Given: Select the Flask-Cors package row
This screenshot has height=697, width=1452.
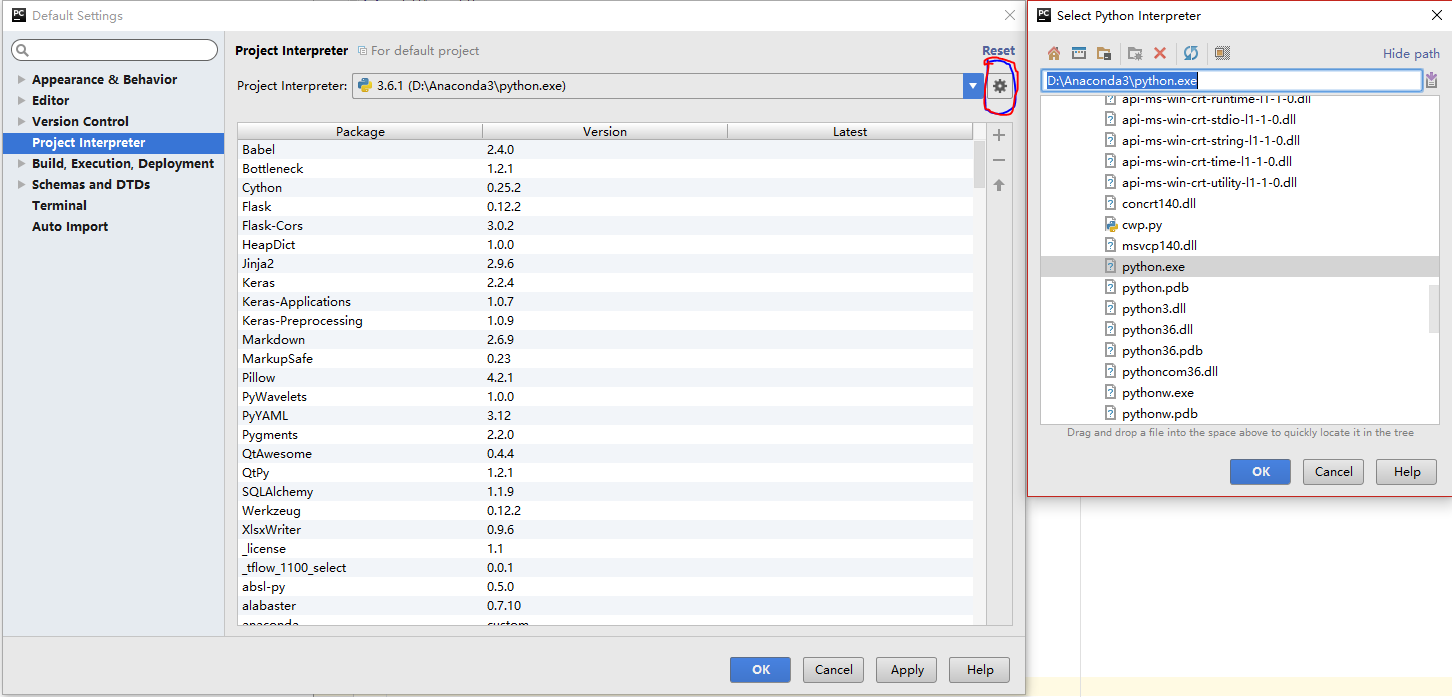Looking at the screenshot, I should point(605,225).
